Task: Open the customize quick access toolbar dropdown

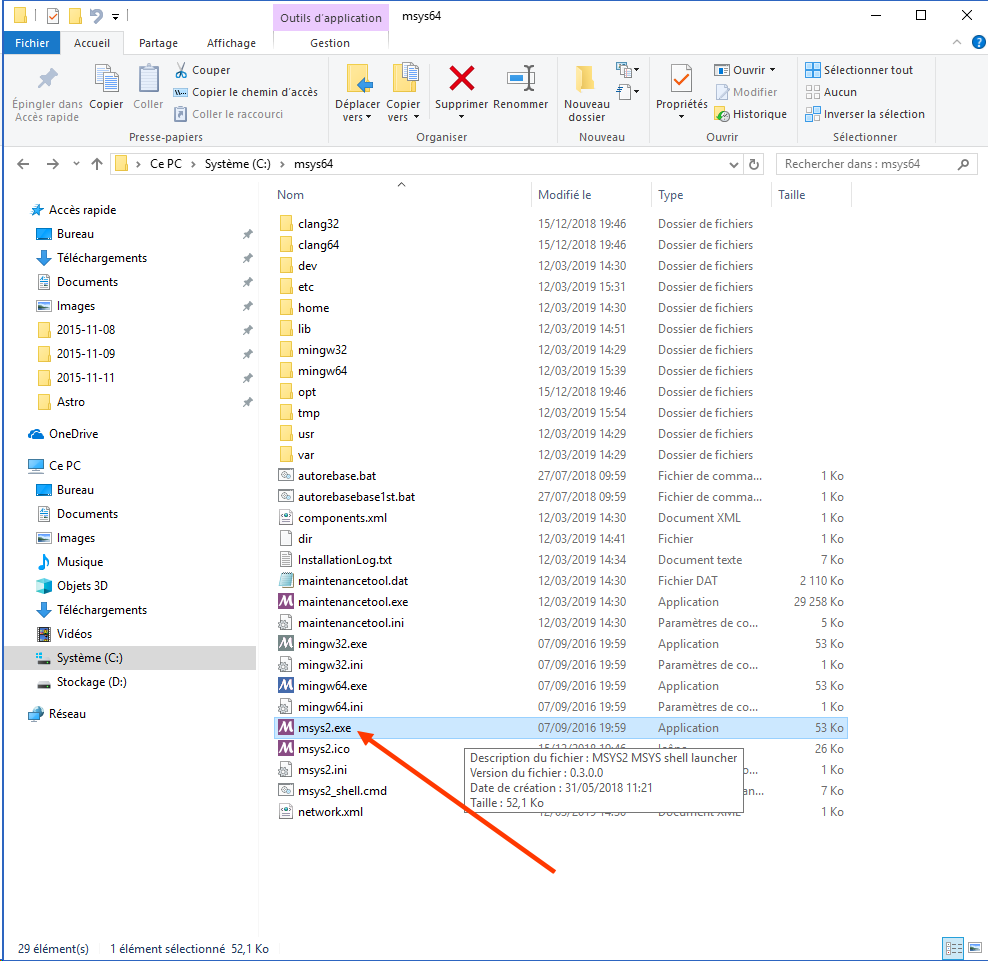Action: coord(115,16)
